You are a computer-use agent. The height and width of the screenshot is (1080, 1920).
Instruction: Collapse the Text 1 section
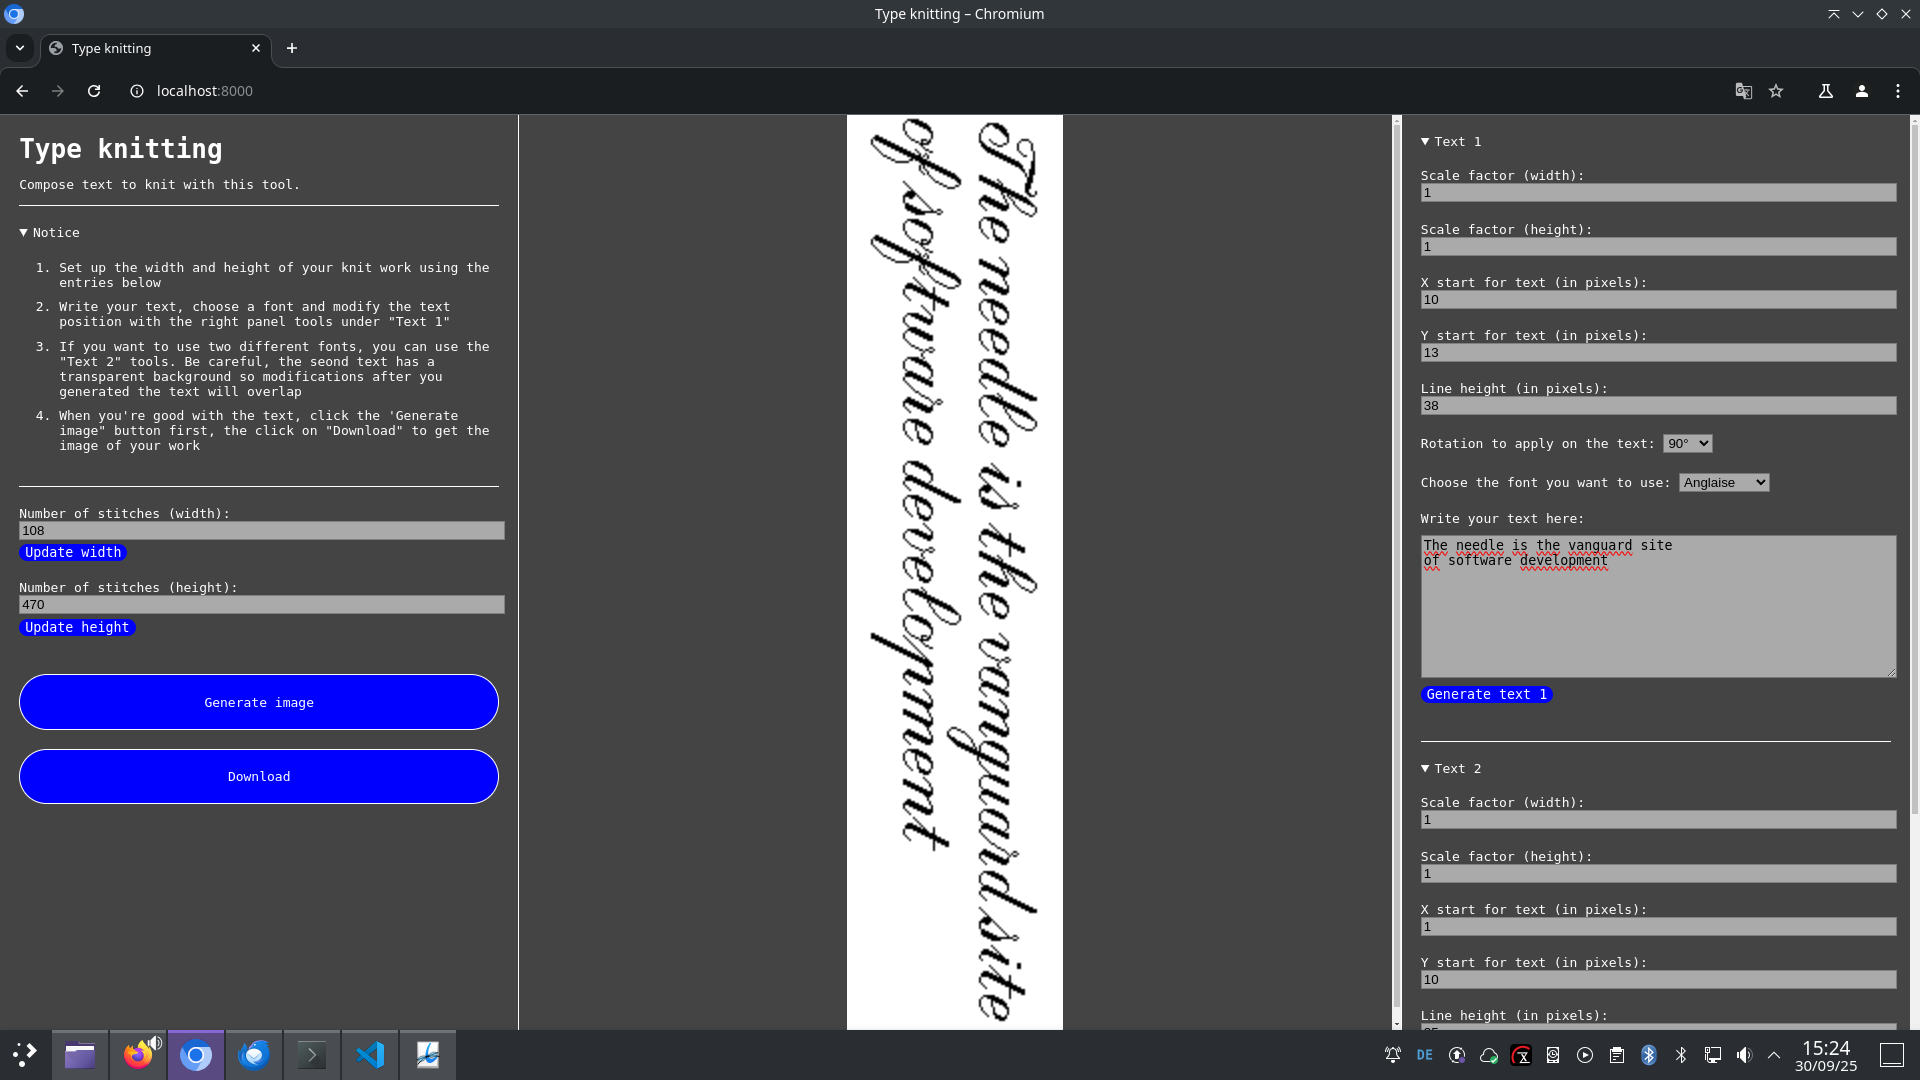tap(1450, 142)
